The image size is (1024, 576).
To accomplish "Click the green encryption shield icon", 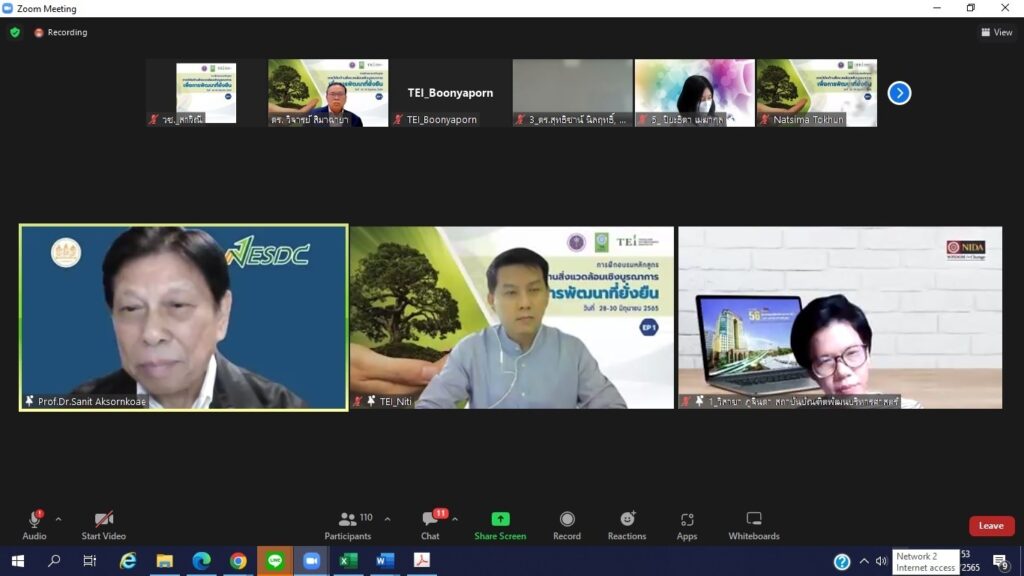I will click(15, 32).
